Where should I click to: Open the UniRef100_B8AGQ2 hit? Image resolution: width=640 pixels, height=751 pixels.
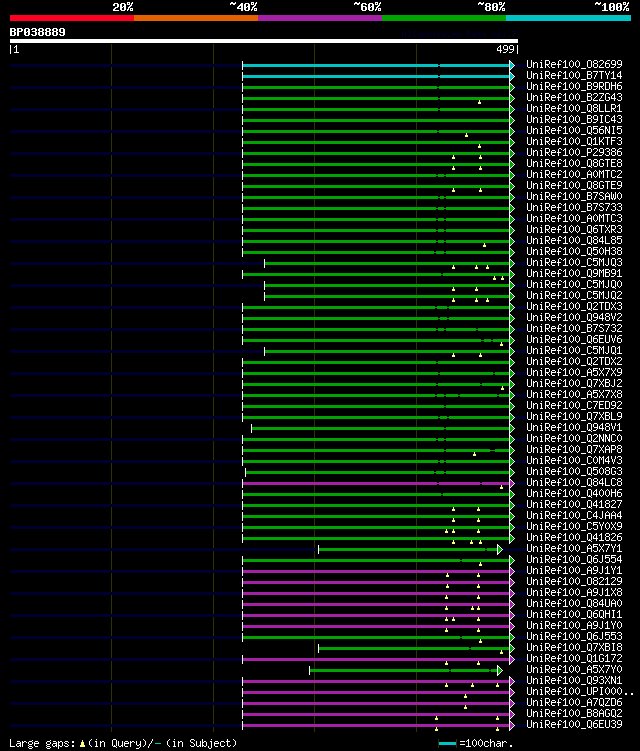(574, 714)
